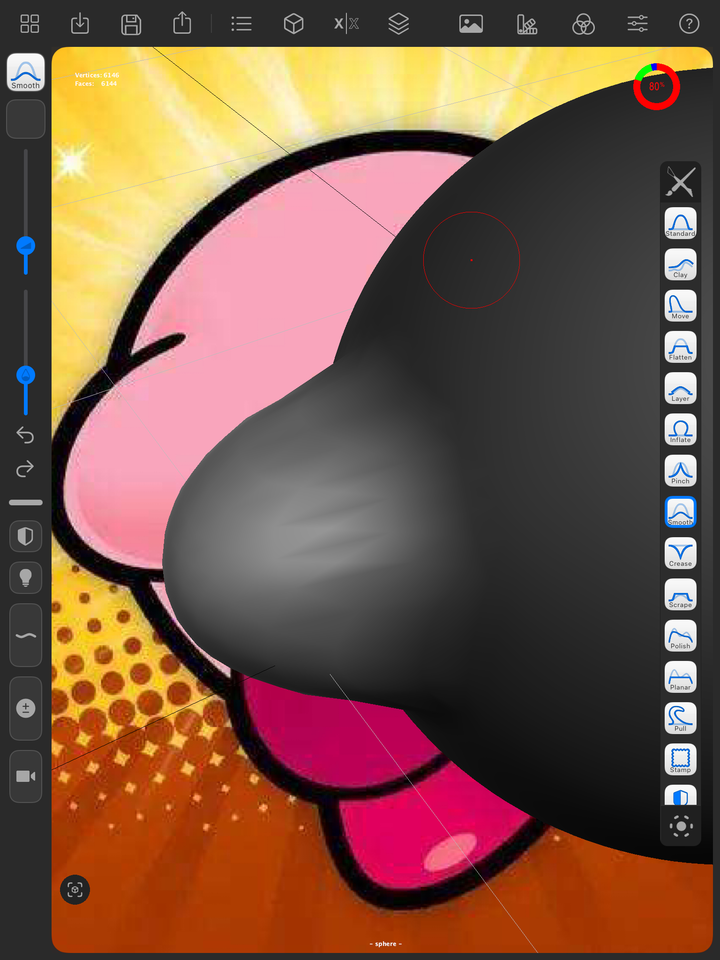Toggle the light bulb lighting button
Image resolution: width=720 pixels, height=960 pixels.
[26, 578]
